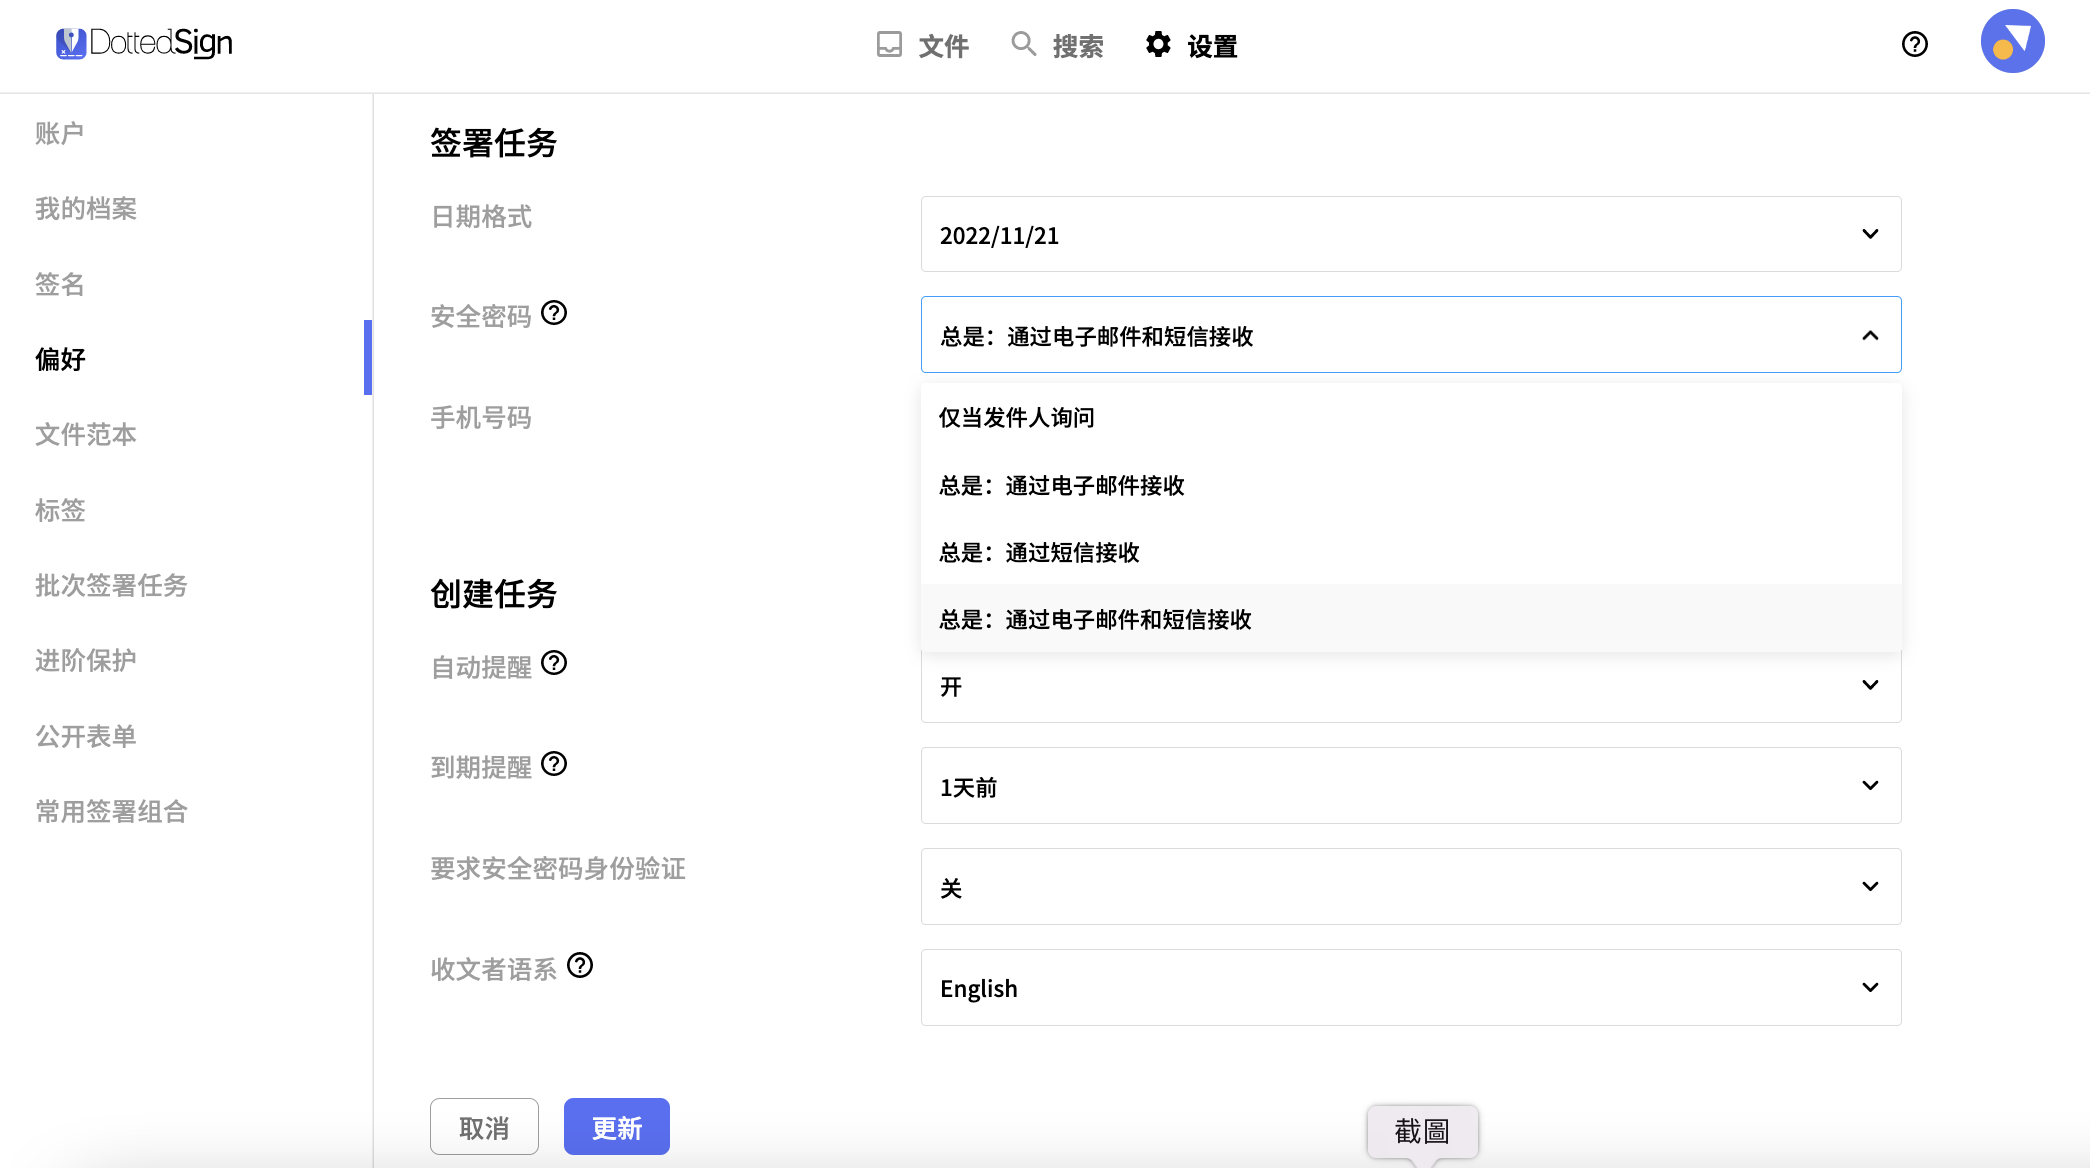Select option 总是：通过短信接收
Image resolution: width=2090 pixels, height=1168 pixels.
click(1411, 552)
